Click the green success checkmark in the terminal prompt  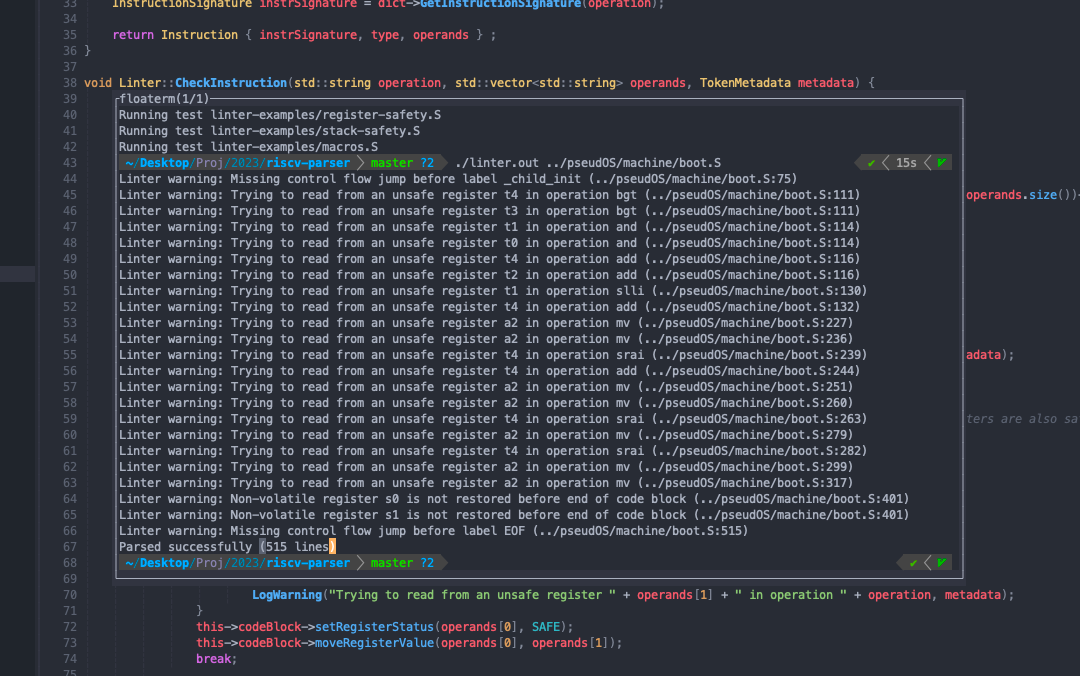coord(871,162)
